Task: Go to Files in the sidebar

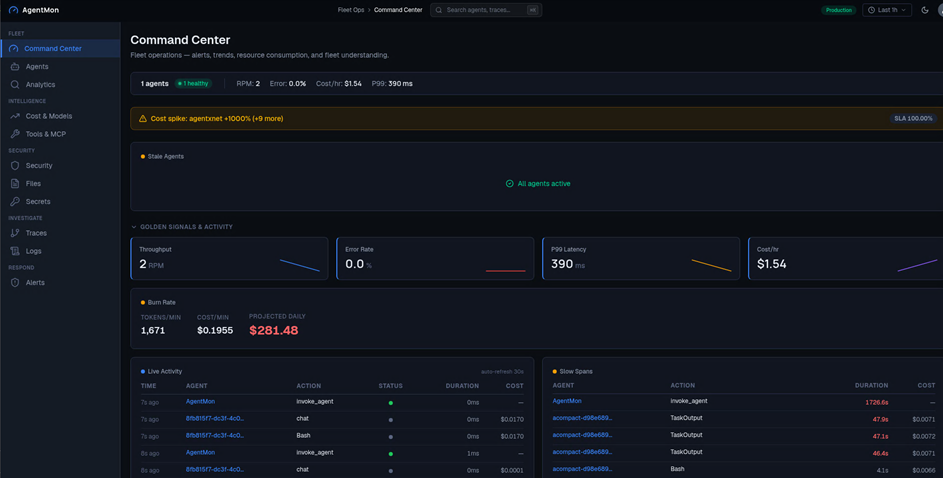Action: click(x=33, y=184)
